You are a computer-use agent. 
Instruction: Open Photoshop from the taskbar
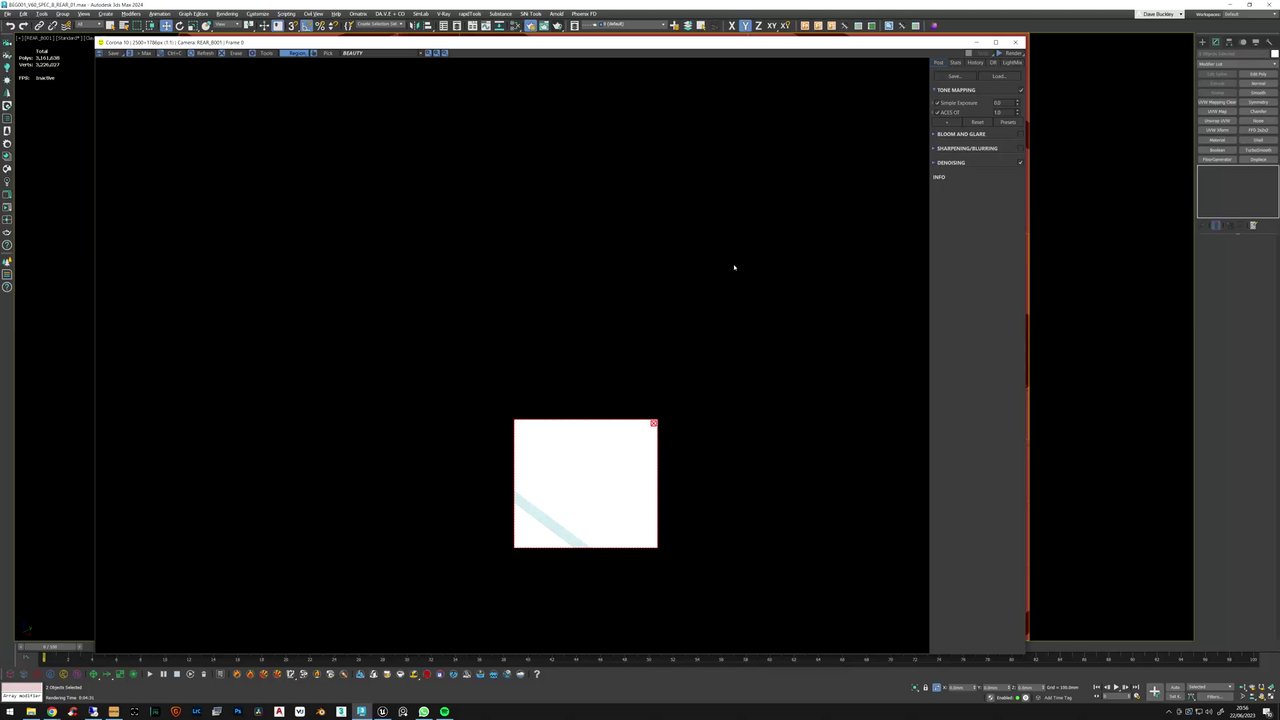(x=237, y=712)
